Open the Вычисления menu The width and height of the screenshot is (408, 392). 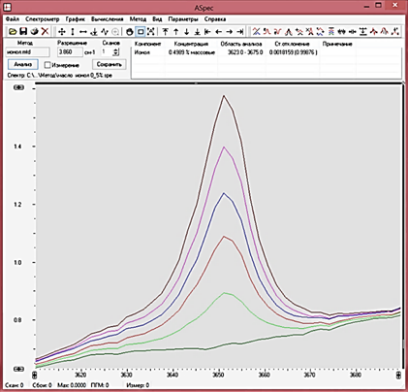click(x=107, y=19)
